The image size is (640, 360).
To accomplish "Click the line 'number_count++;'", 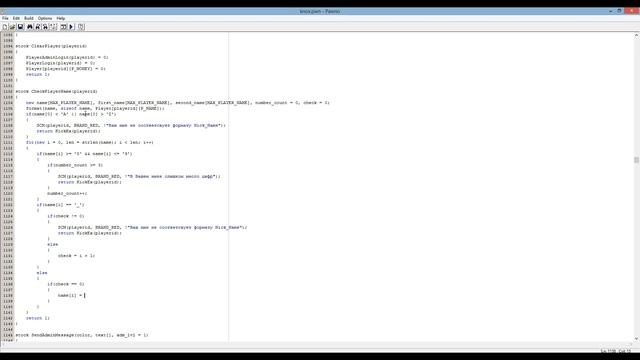I will click(67, 193).
